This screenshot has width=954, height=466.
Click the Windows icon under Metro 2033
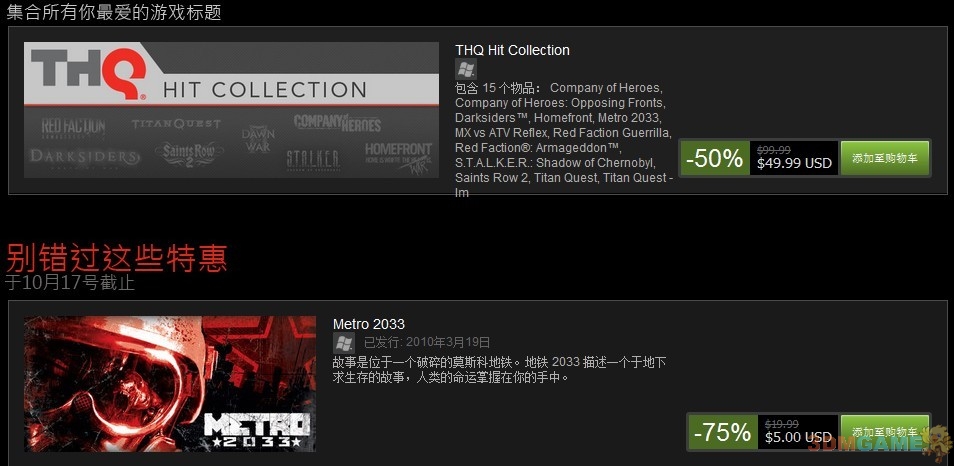[343, 343]
